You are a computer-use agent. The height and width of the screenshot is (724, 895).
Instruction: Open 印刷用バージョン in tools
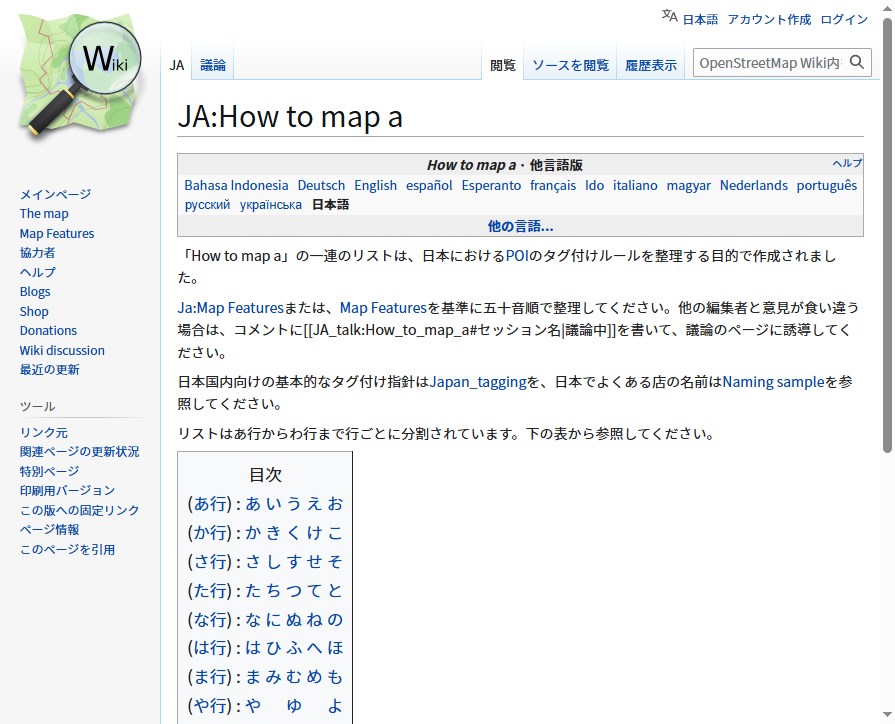67,490
